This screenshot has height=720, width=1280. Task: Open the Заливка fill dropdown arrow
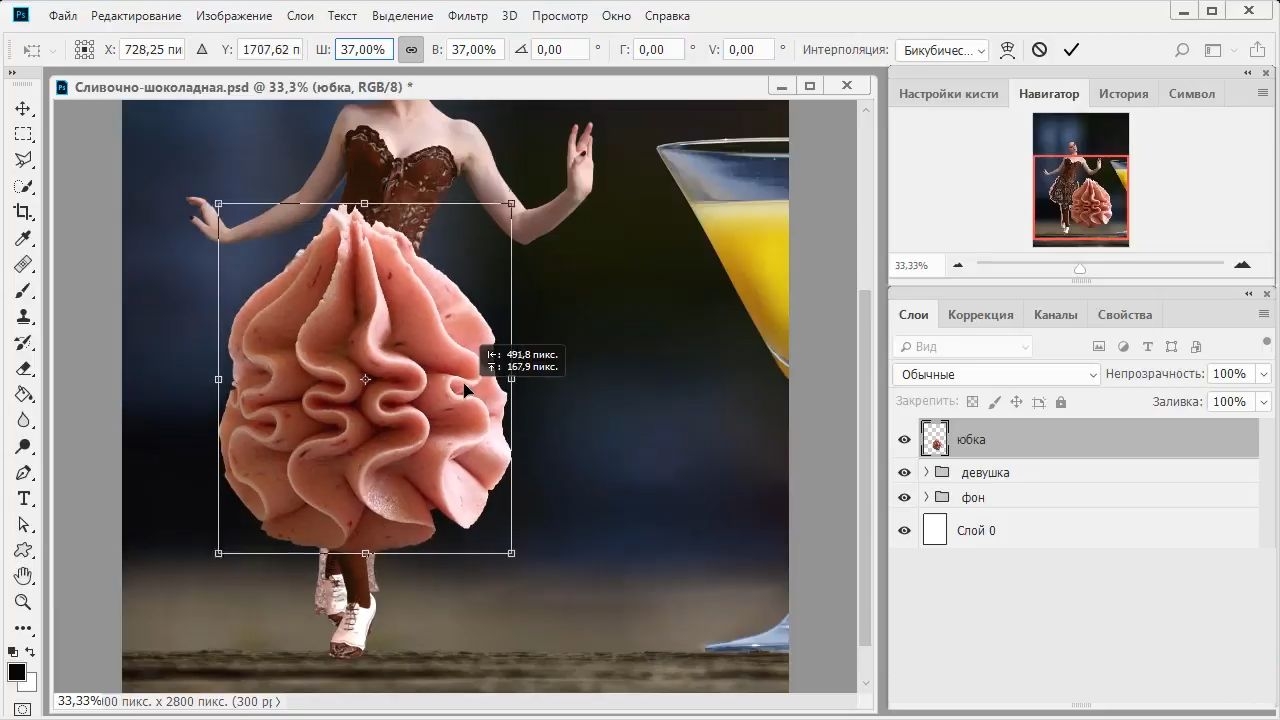1264,402
